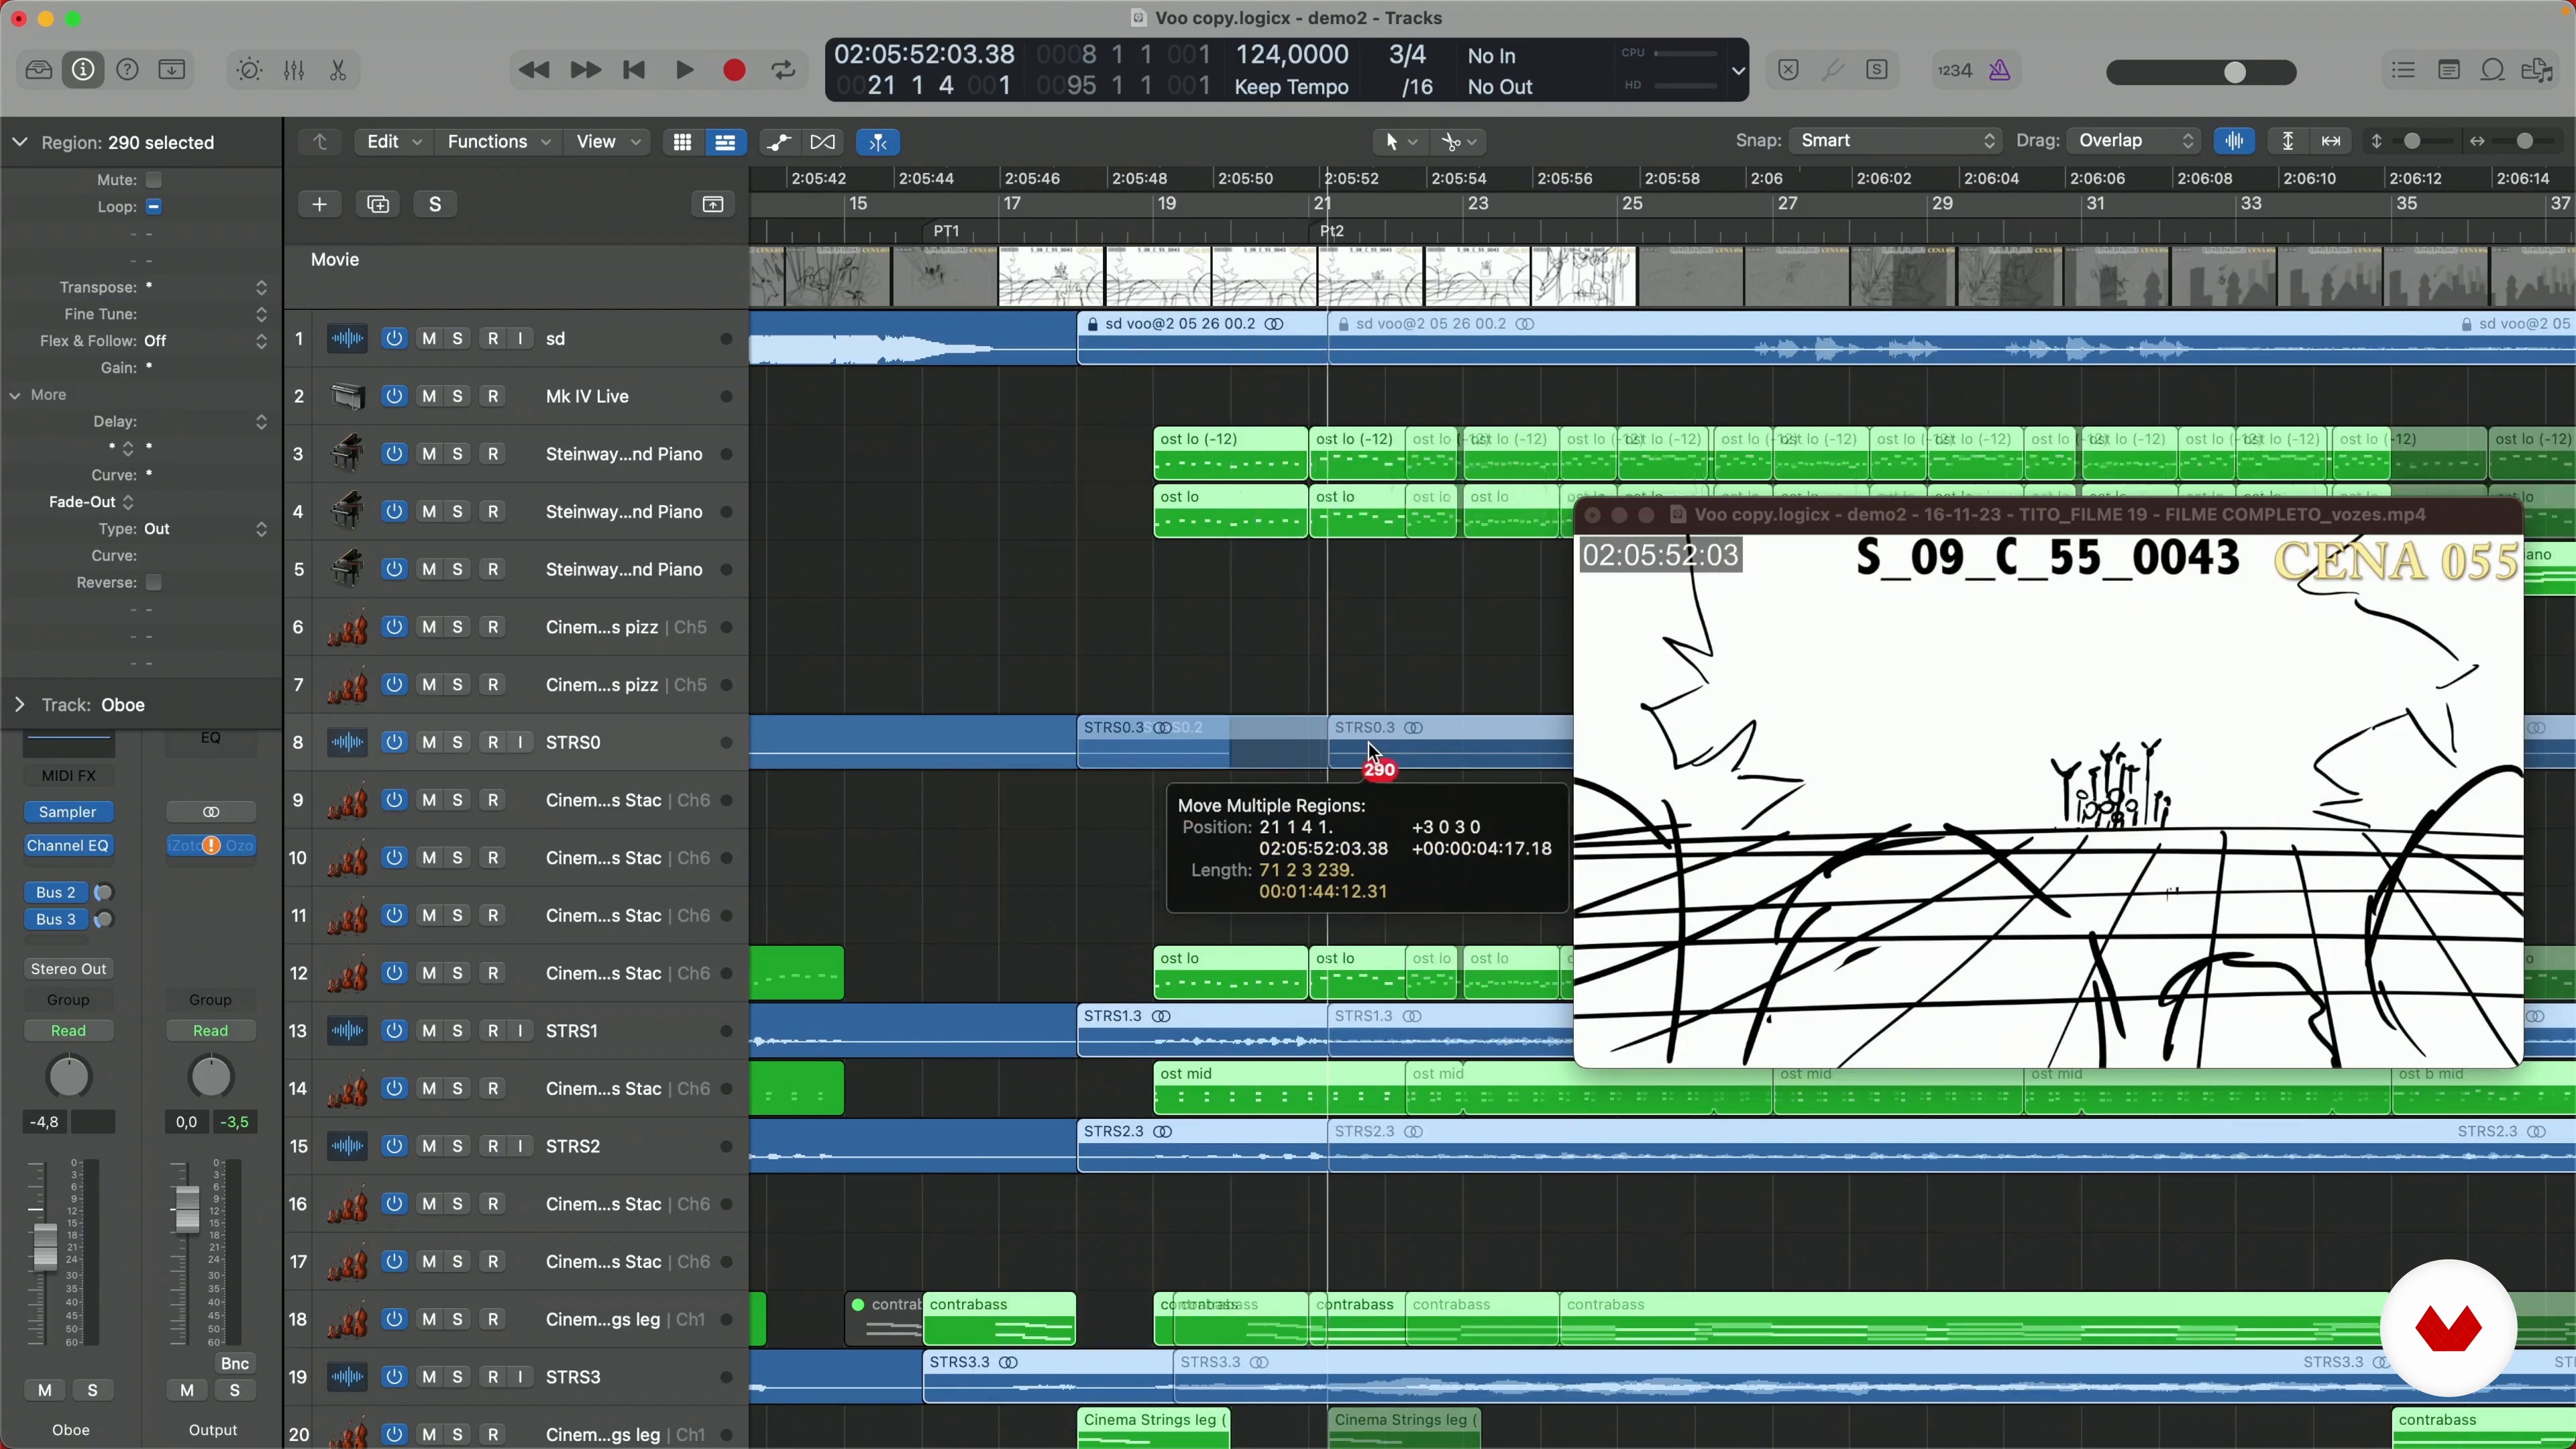Click the Fast Forward transport button
2576x1449 pixels.
[585, 70]
